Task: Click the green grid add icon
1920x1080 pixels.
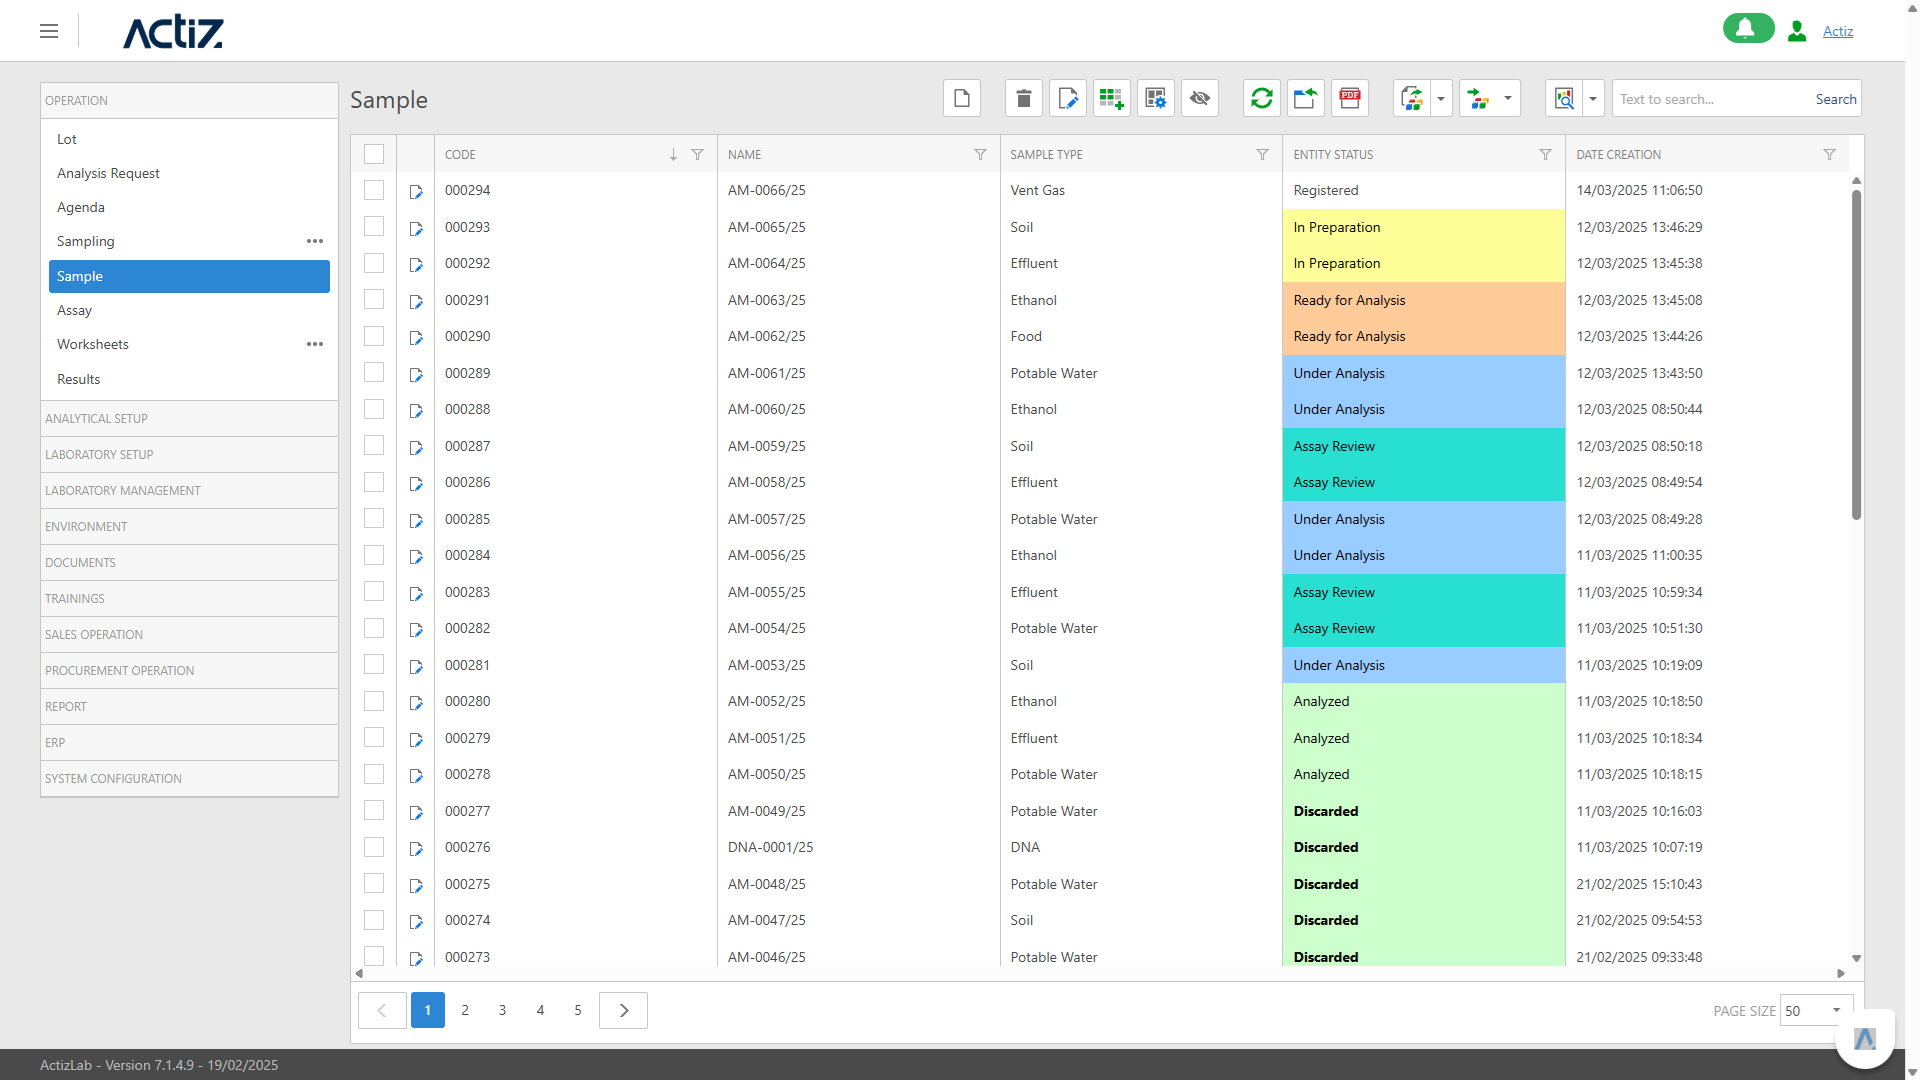Action: [x=1111, y=98]
